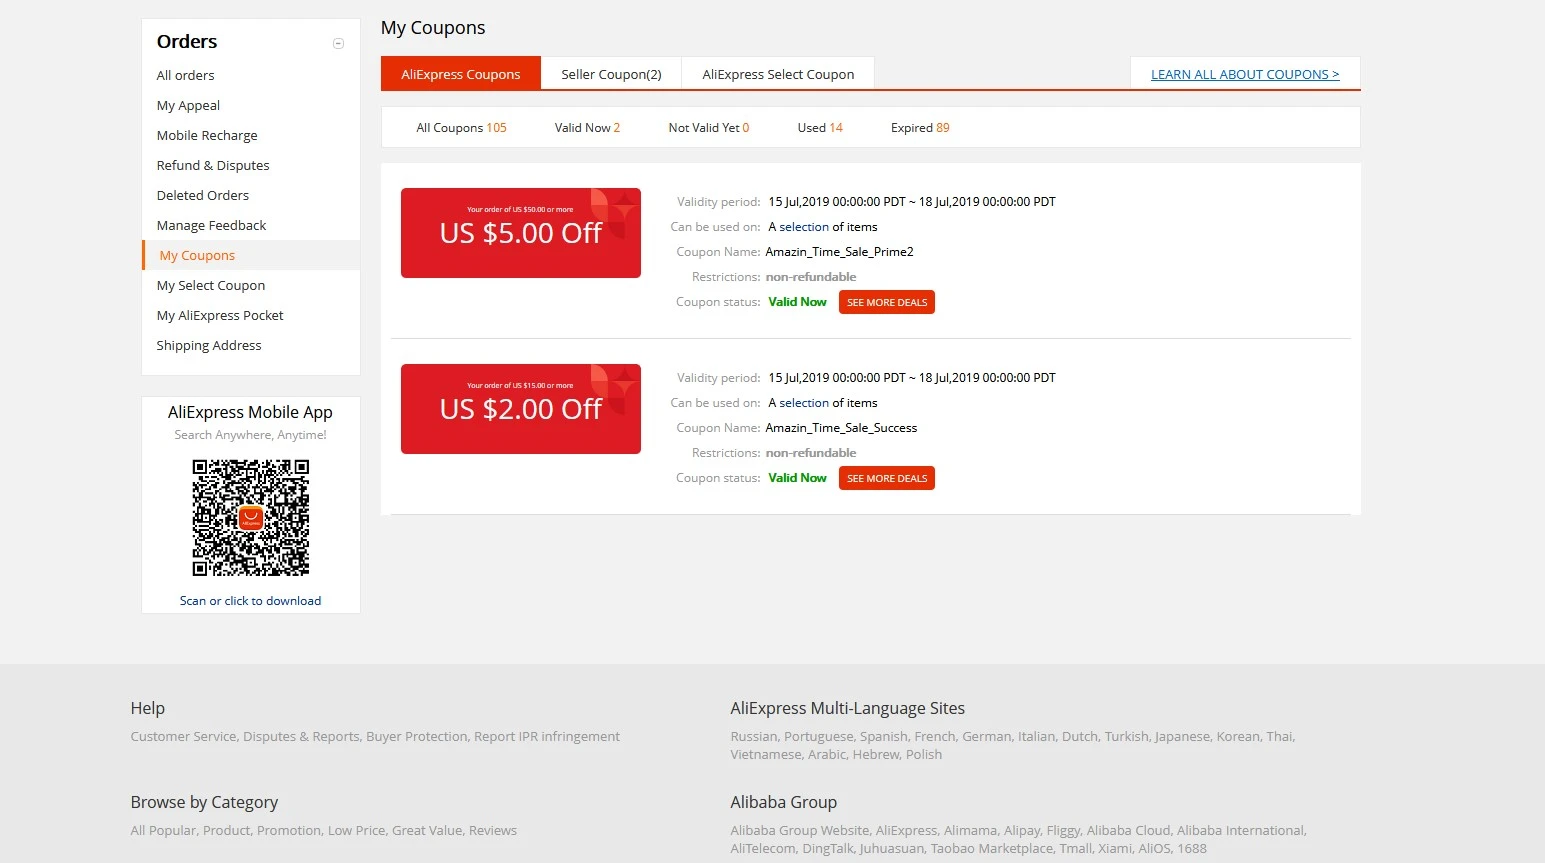Image resolution: width=1545 pixels, height=863 pixels.
Task: Switch to Portuguese language site
Action: pyautogui.click(x=819, y=737)
